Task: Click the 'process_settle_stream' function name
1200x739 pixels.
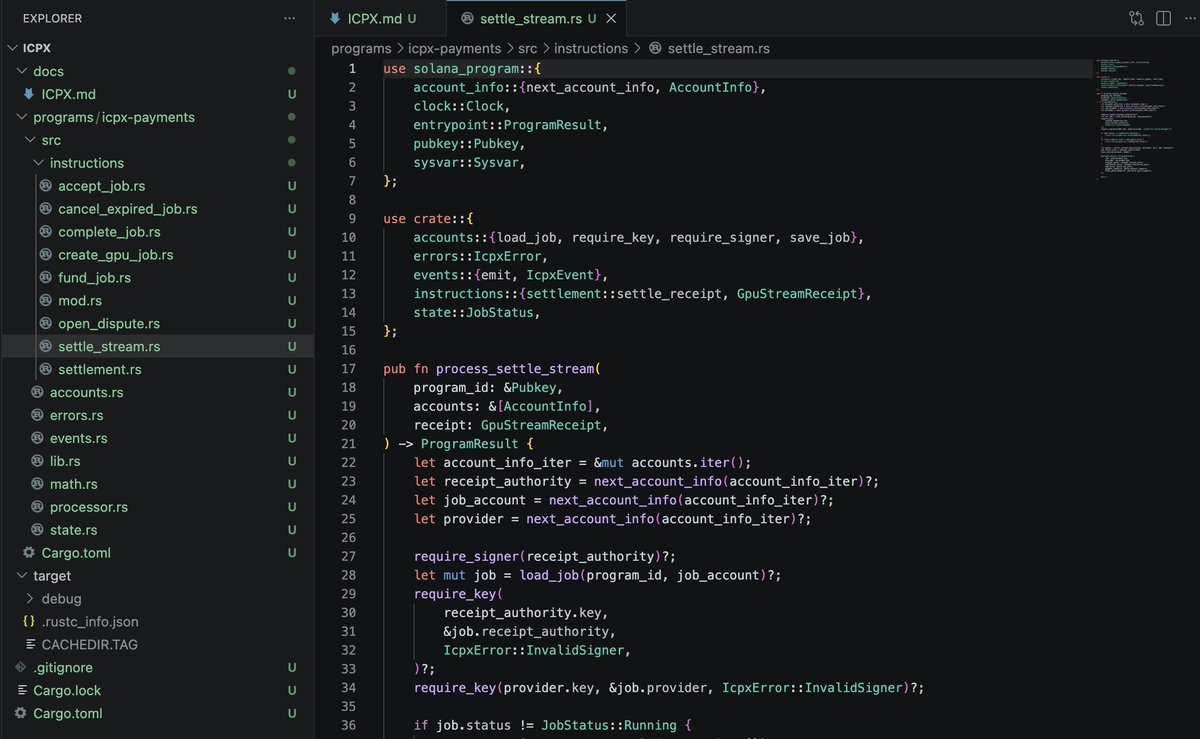Action: tap(515, 369)
